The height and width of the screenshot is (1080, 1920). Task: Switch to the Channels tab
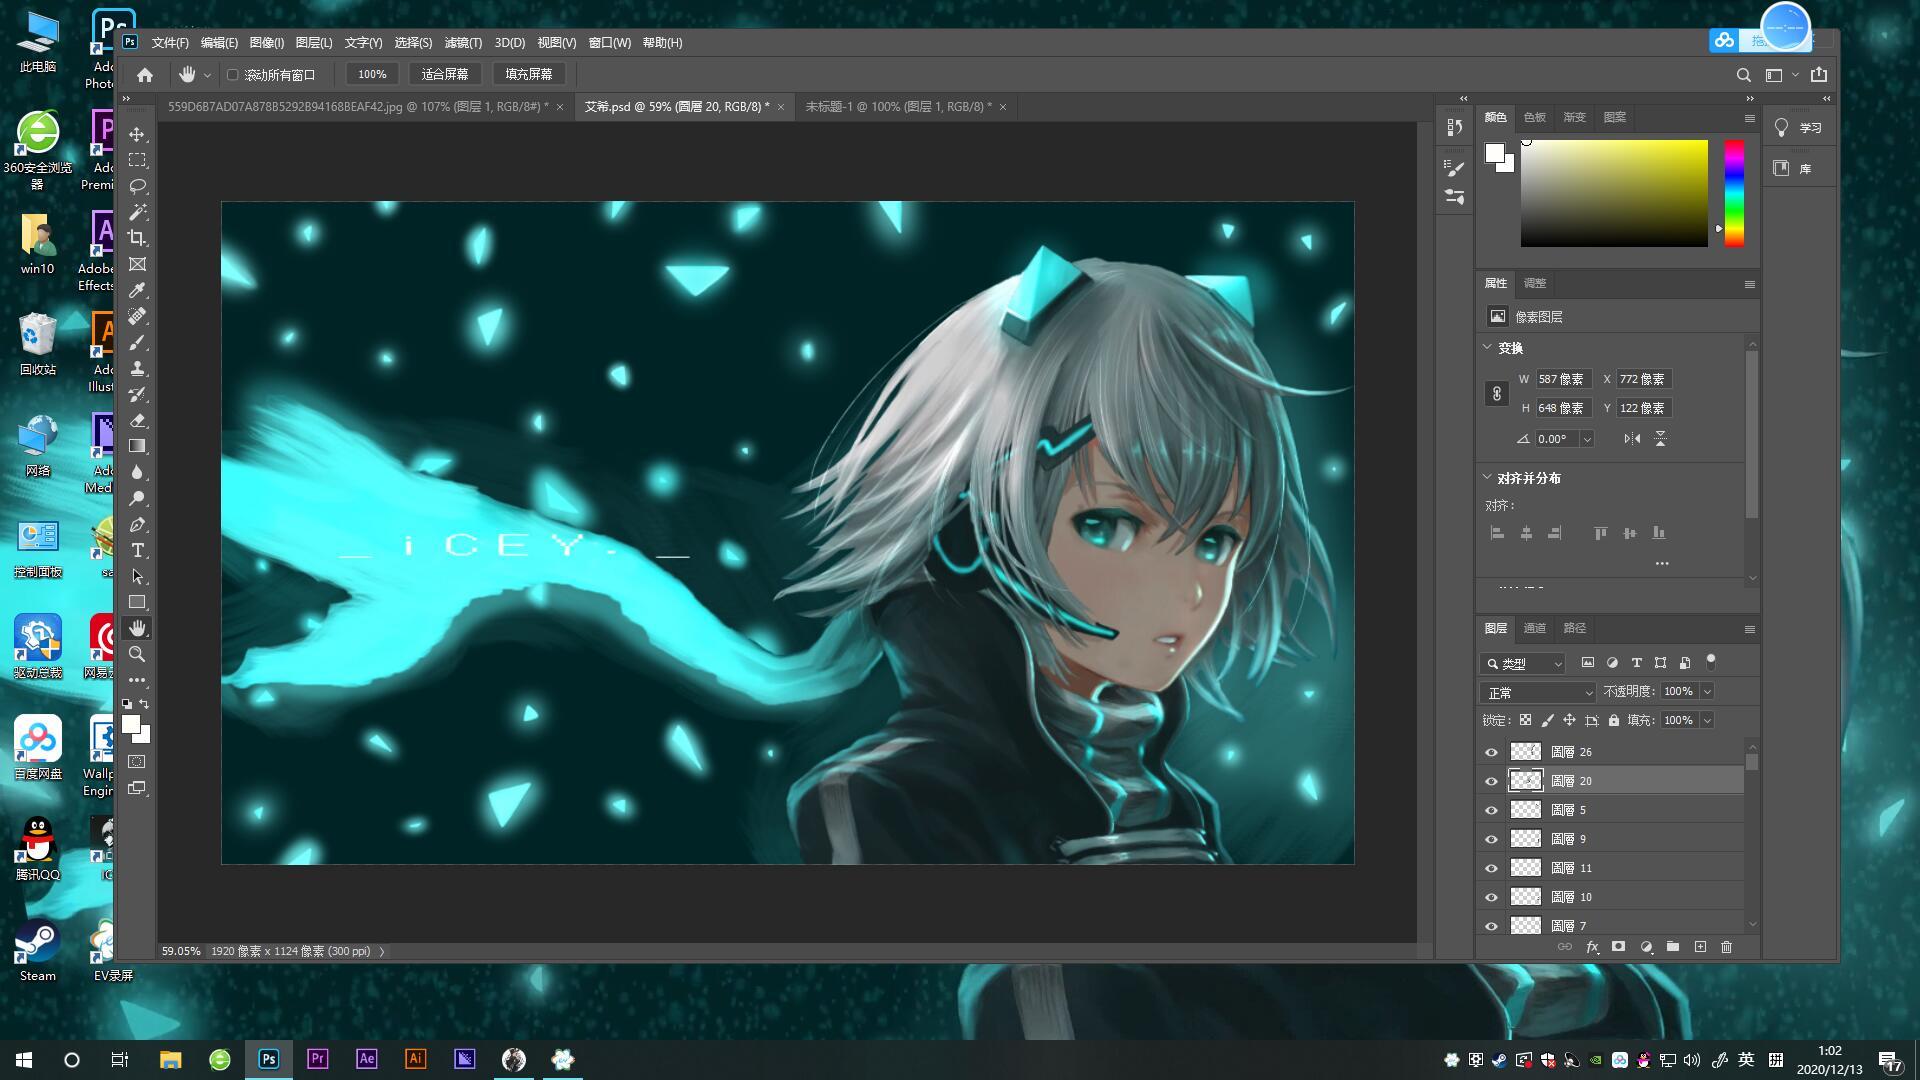pyautogui.click(x=1534, y=628)
